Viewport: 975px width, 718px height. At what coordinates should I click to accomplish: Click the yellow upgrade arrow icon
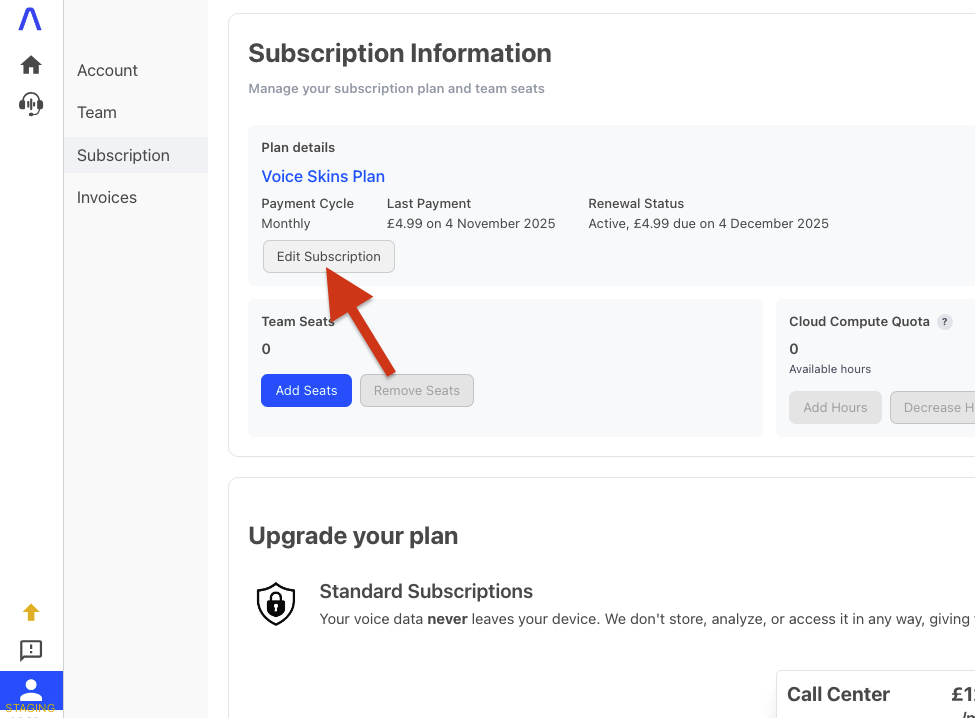pyautogui.click(x=30, y=611)
